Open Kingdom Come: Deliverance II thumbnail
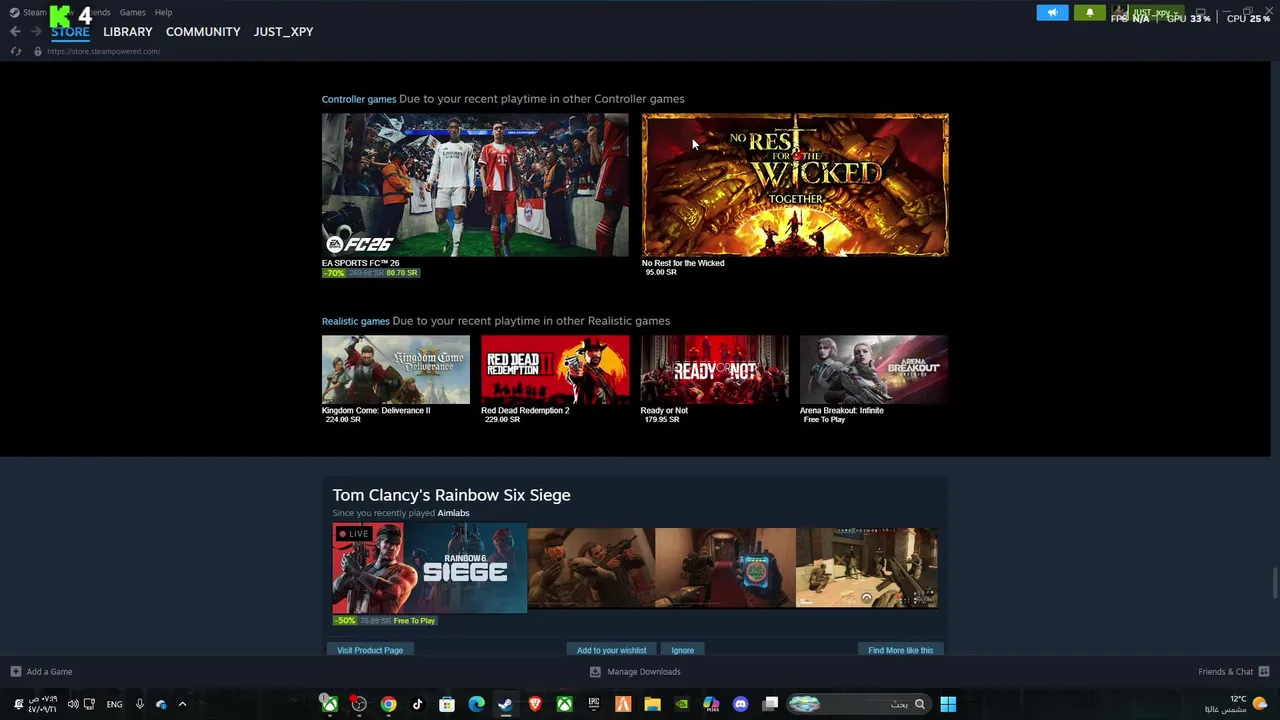The height and width of the screenshot is (720, 1280). click(396, 370)
